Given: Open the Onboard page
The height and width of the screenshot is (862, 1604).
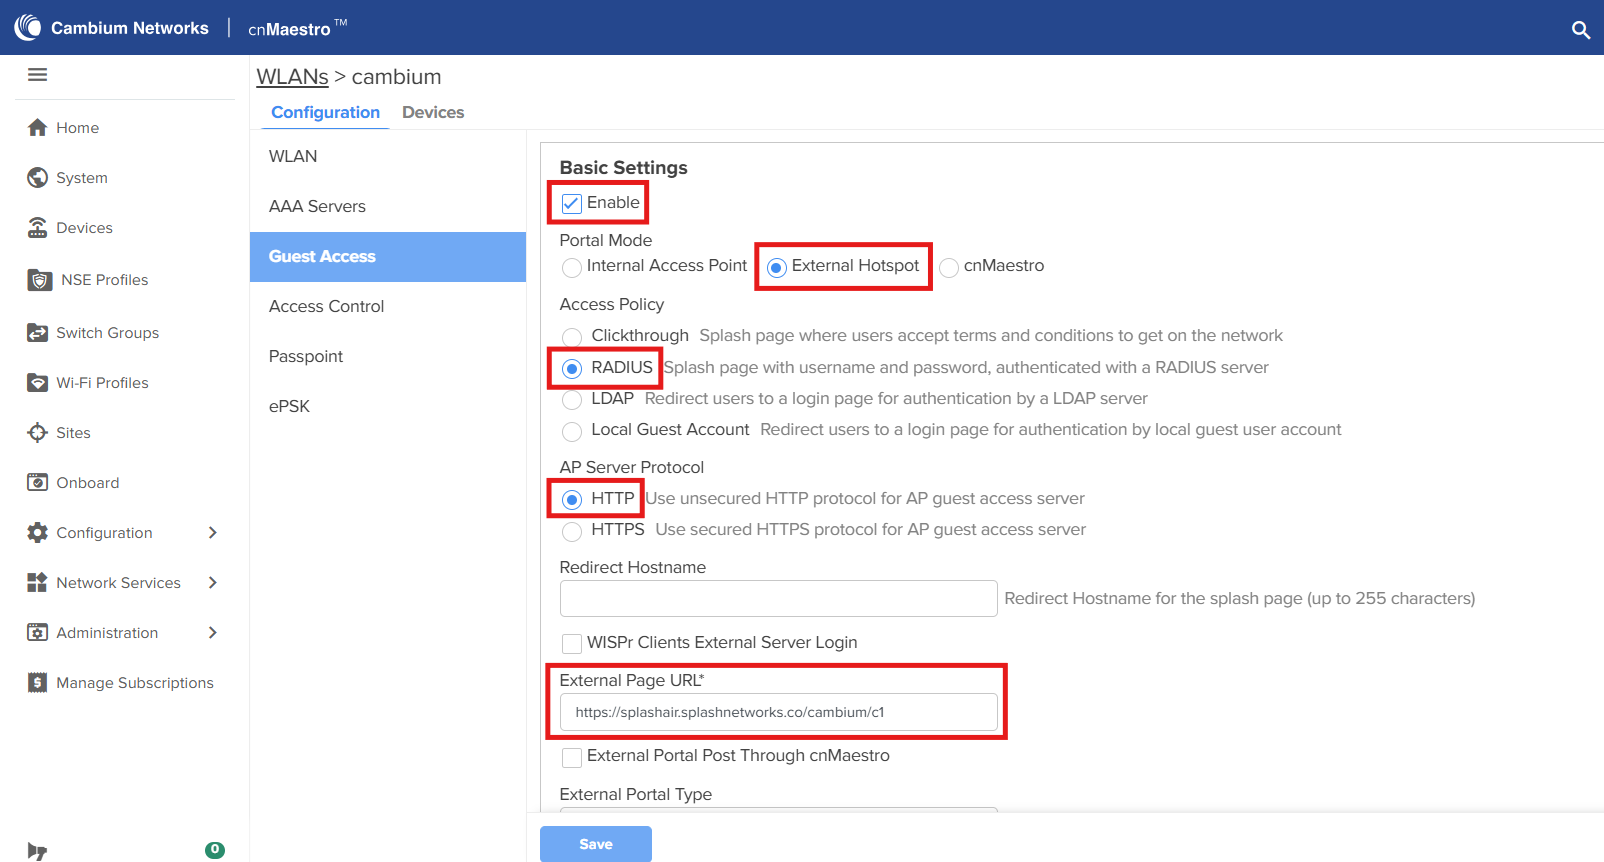Looking at the screenshot, I should coord(88,483).
